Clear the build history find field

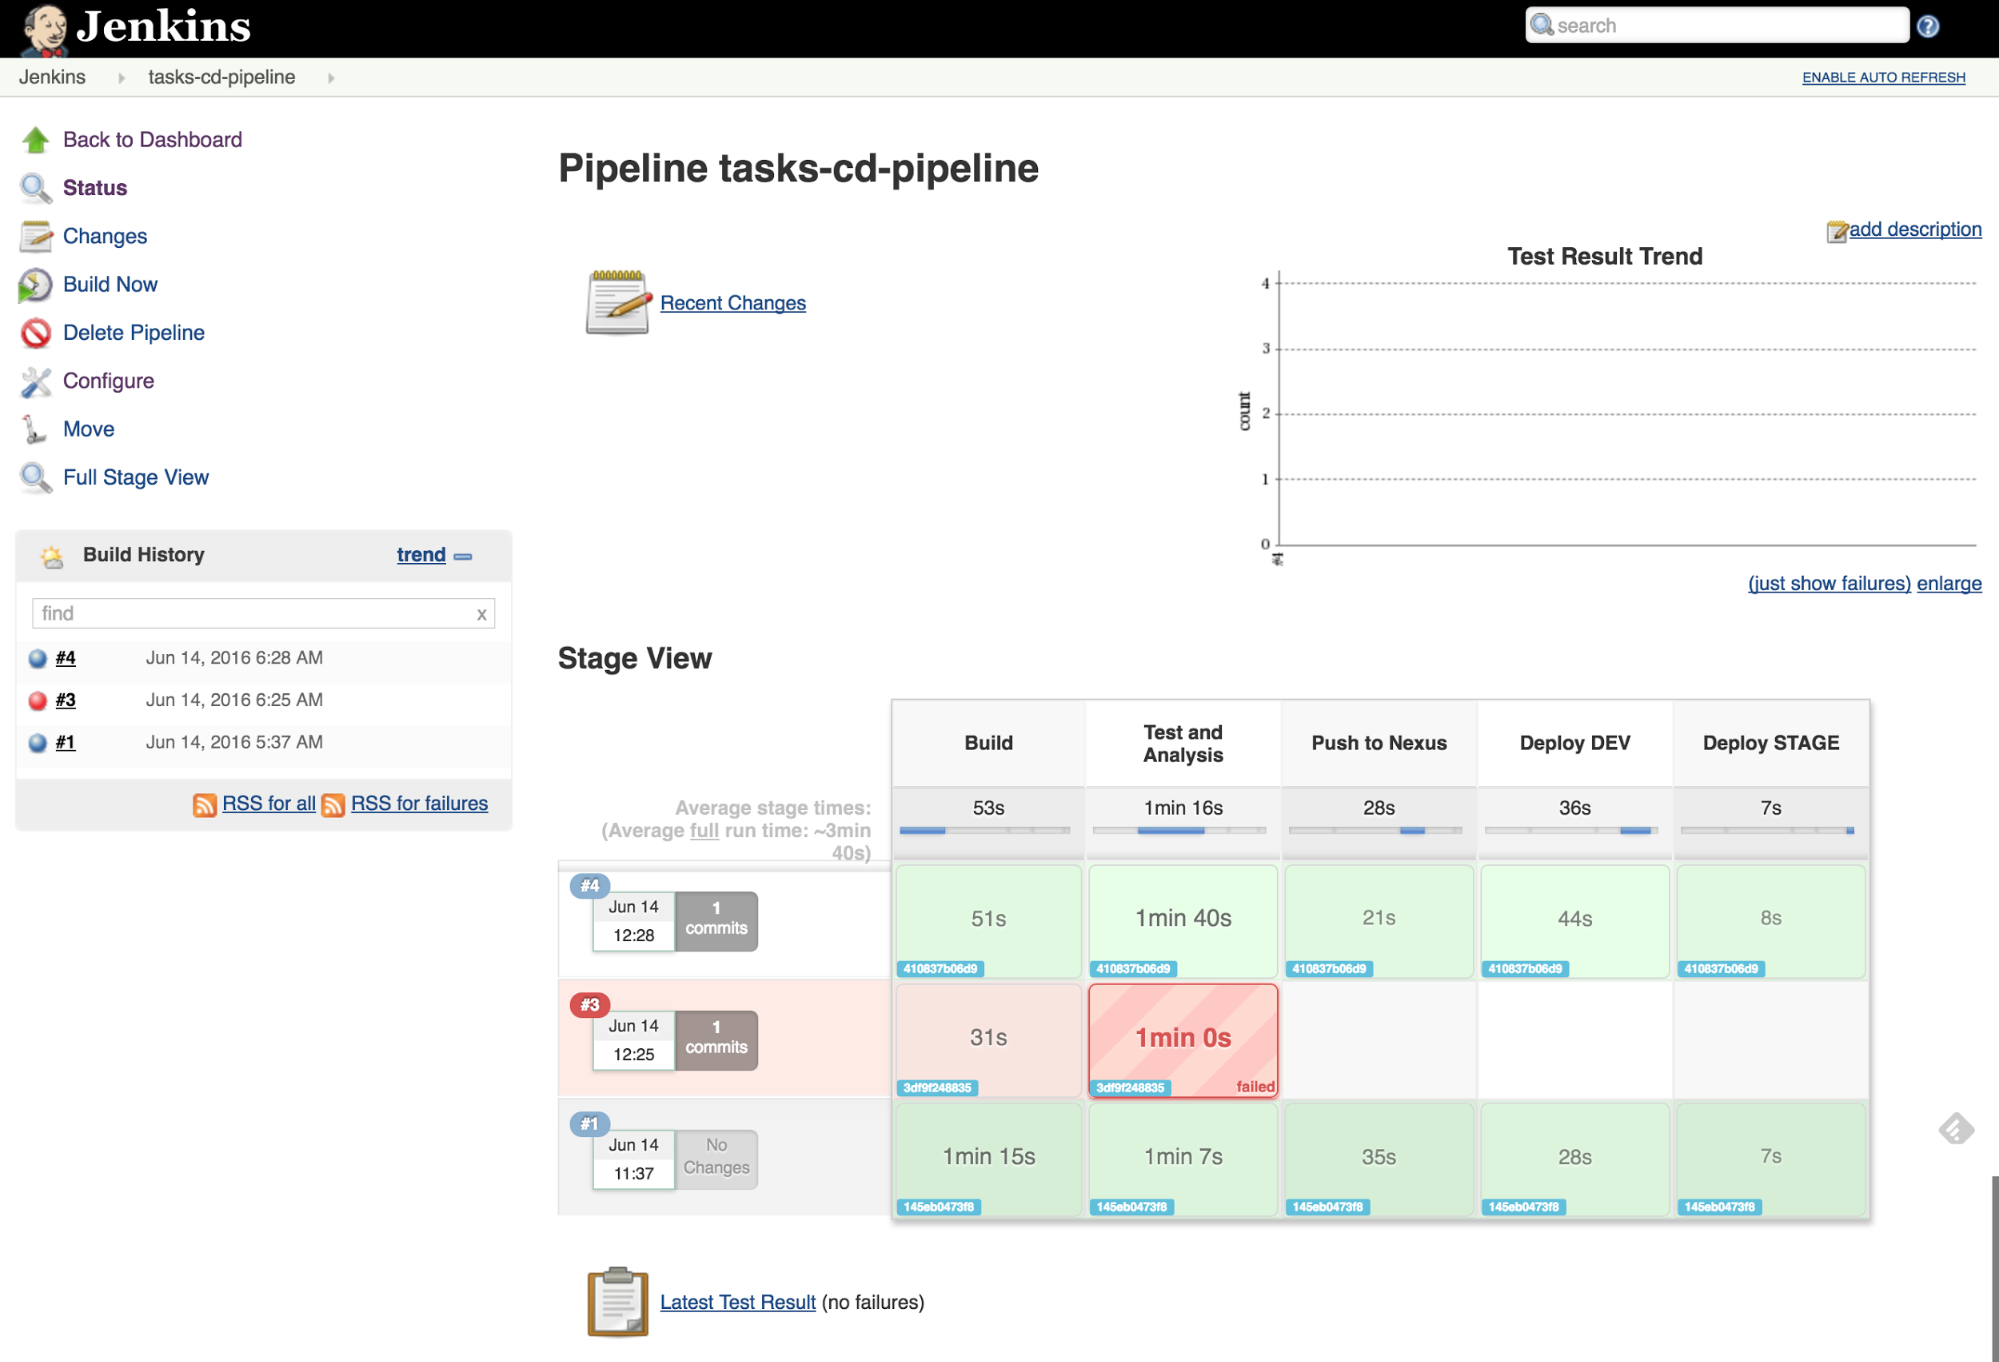(x=482, y=614)
